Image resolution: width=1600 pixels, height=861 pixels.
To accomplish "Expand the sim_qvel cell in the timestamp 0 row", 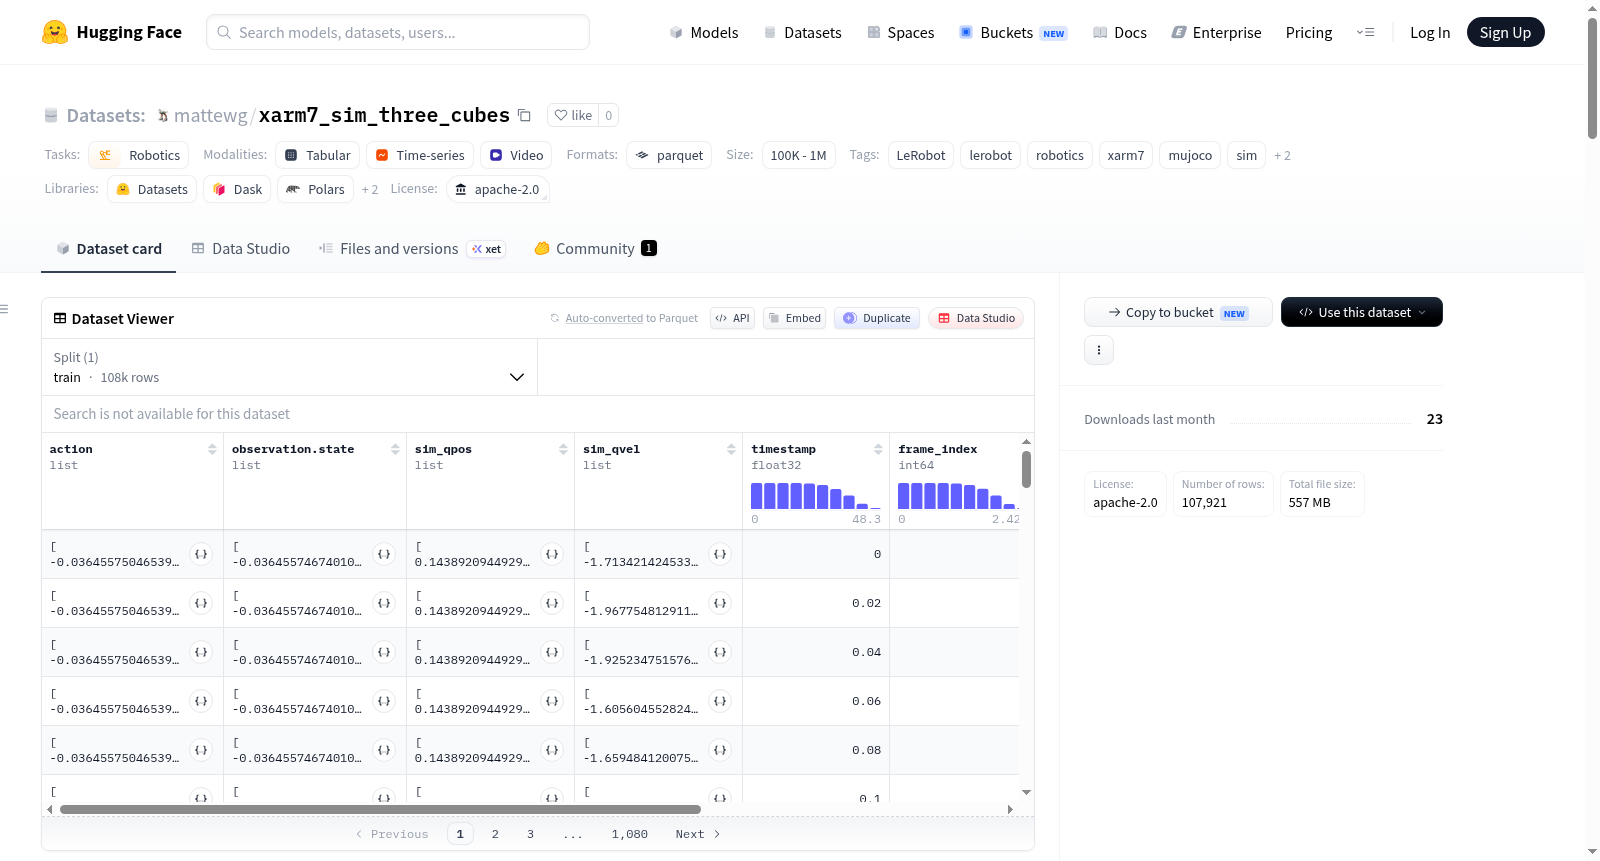I will coord(720,554).
